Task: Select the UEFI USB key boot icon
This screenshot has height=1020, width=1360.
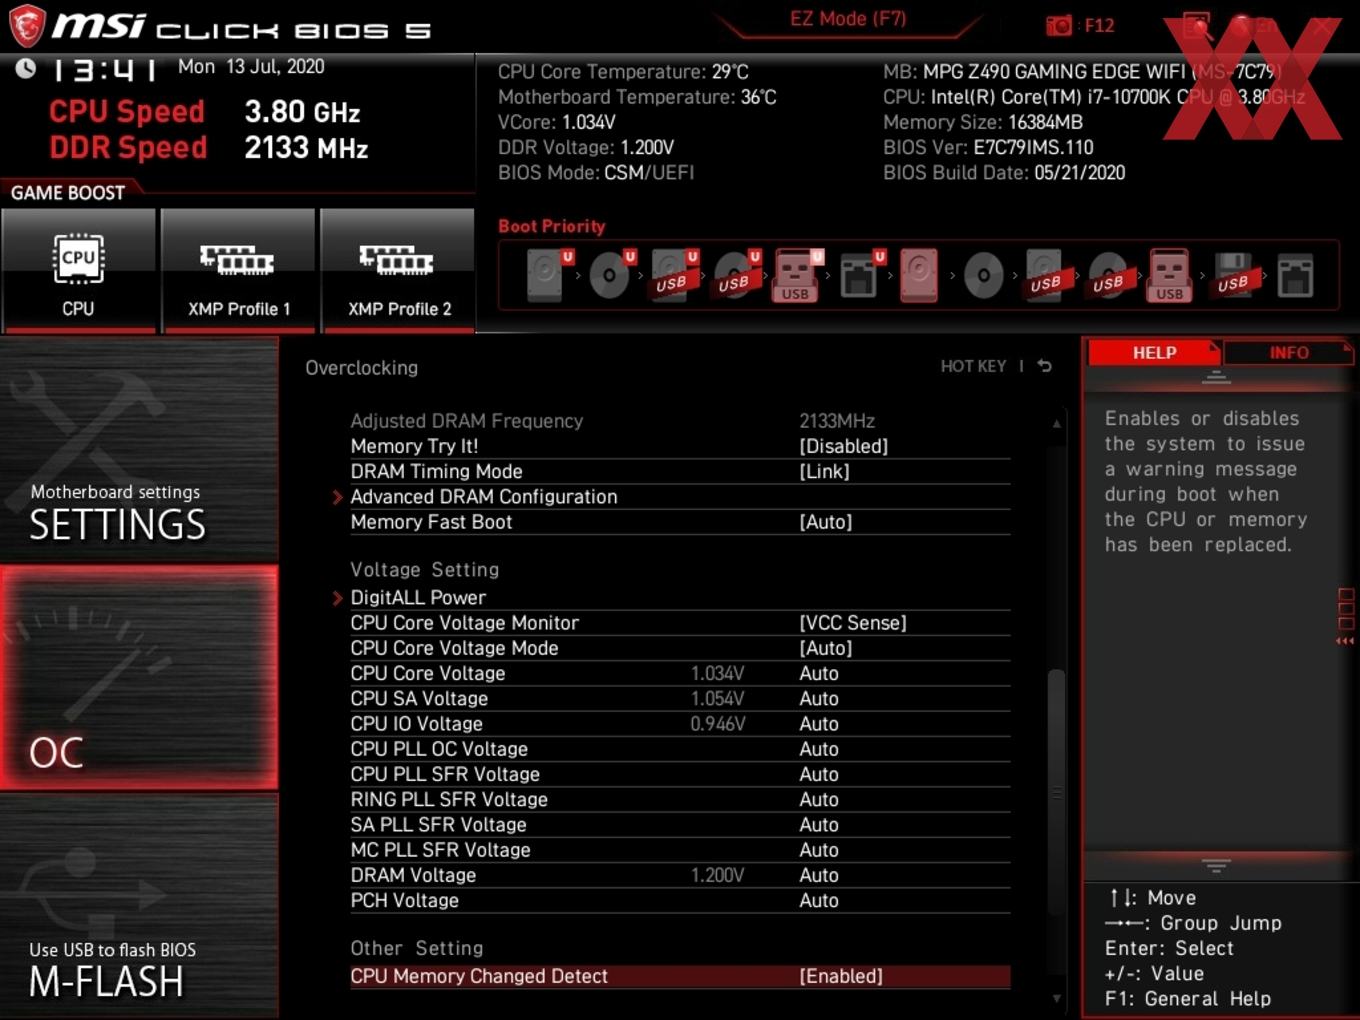Action: pos(796,275)
